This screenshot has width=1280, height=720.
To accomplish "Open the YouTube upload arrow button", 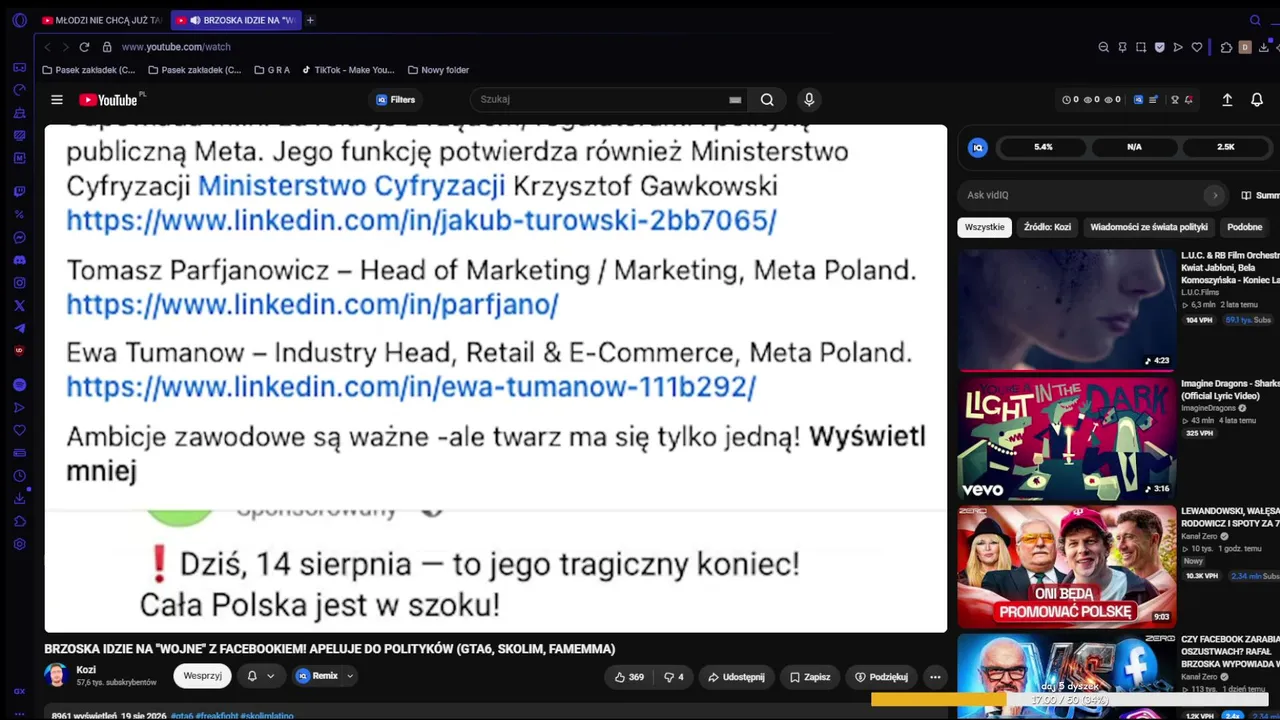I will tap(1227, 100).
